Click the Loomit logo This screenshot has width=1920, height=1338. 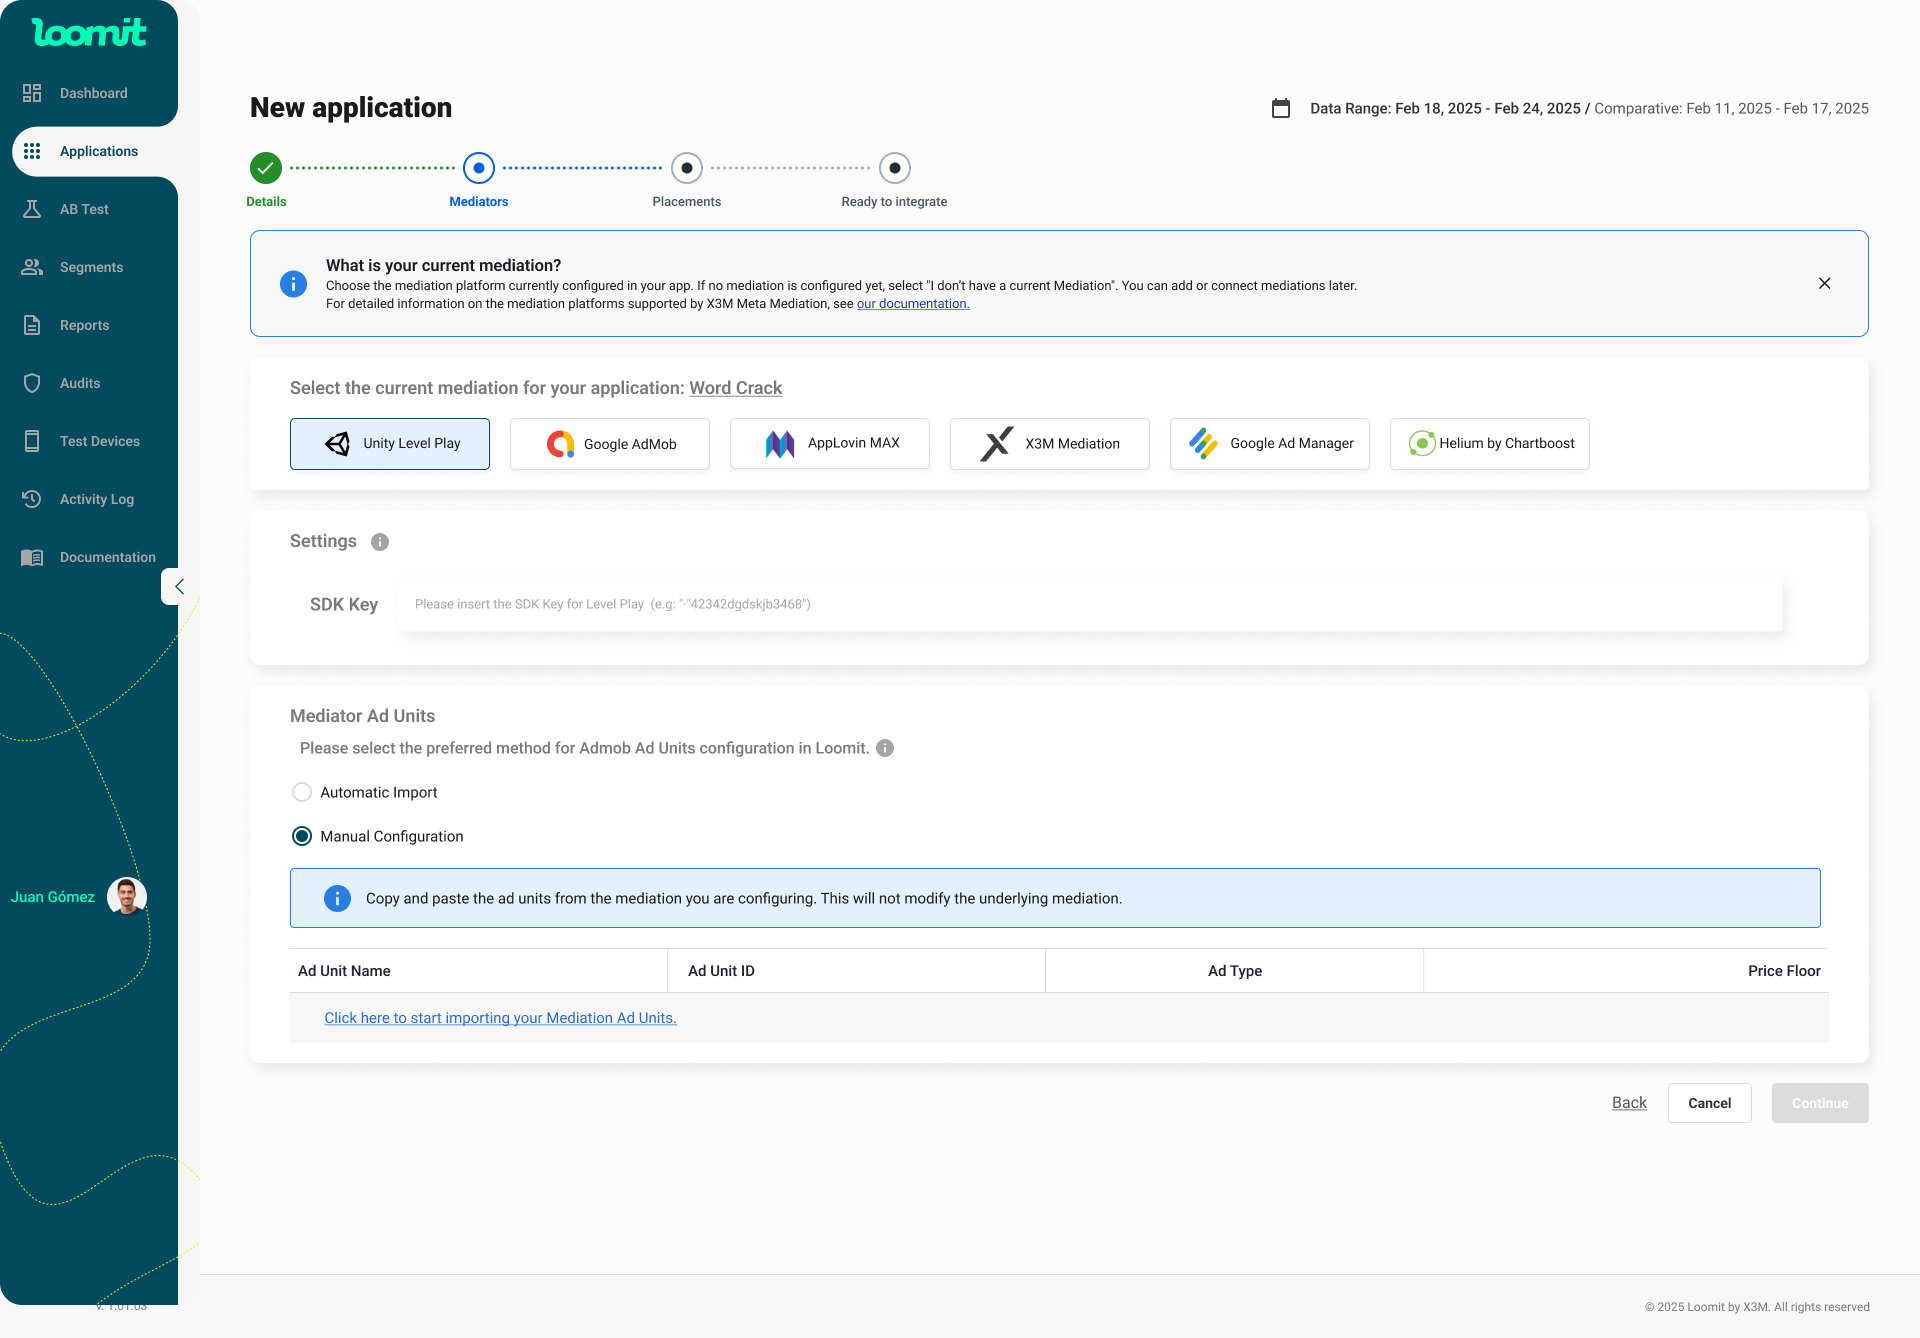pos(89,33)
